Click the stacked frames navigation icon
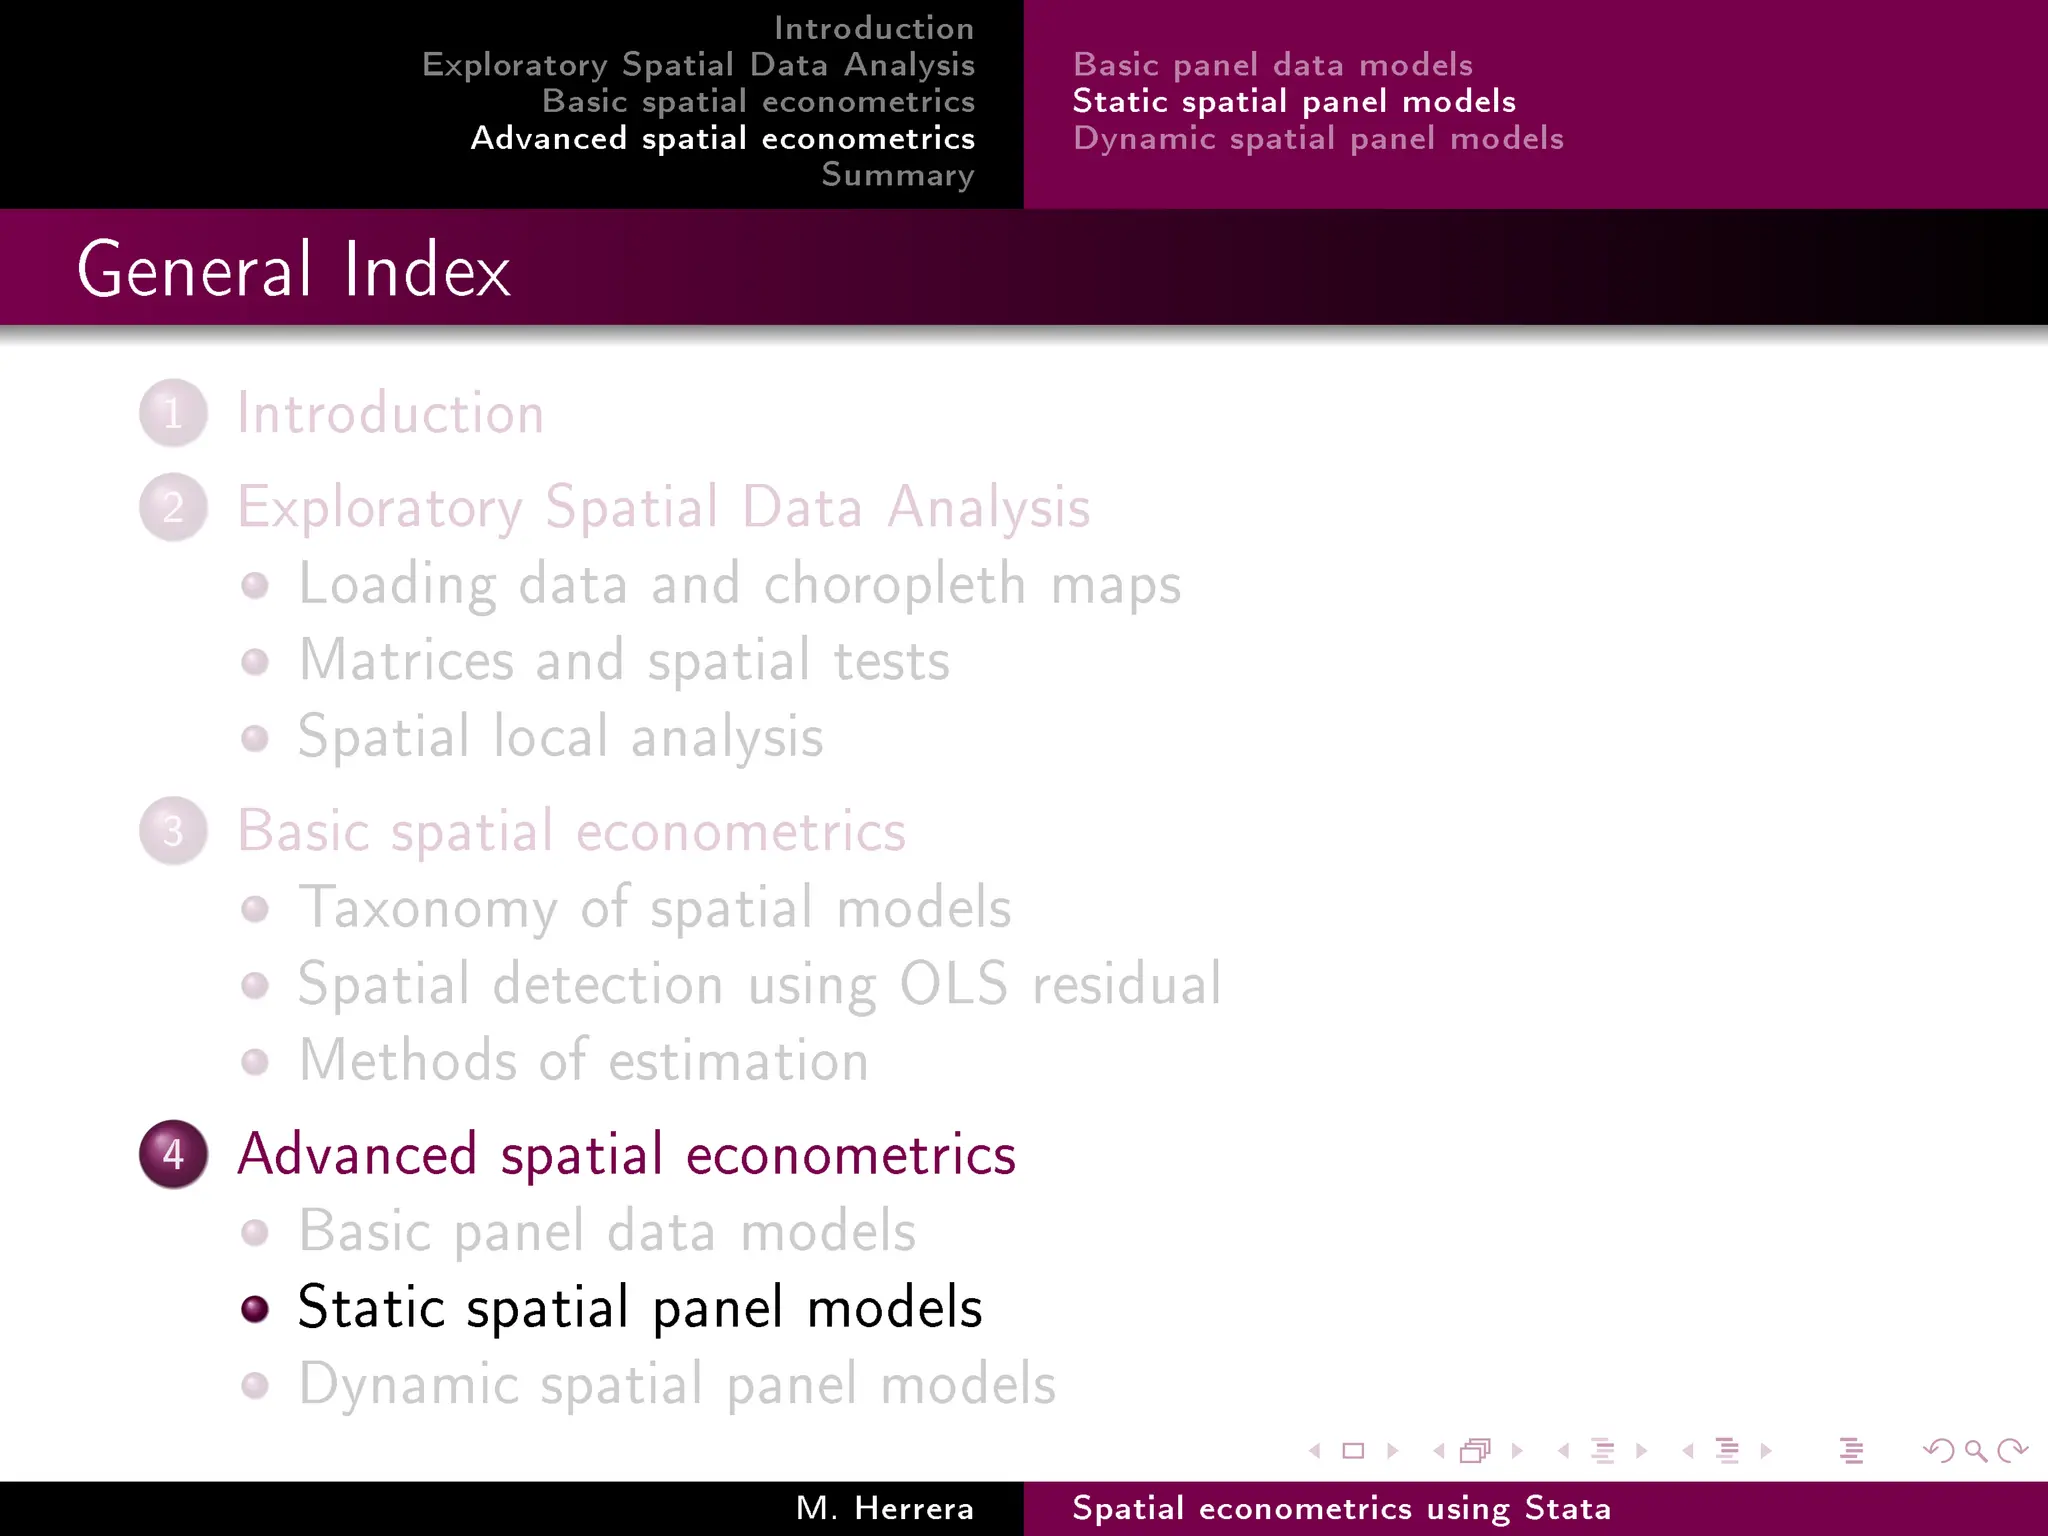2048x1536 pixels. coord(1476,1451)
